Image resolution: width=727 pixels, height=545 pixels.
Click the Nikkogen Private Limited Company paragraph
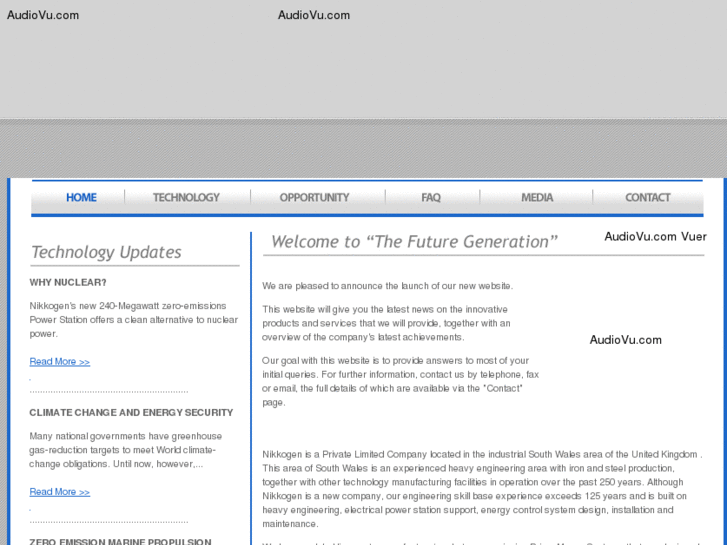pos(482,489)
